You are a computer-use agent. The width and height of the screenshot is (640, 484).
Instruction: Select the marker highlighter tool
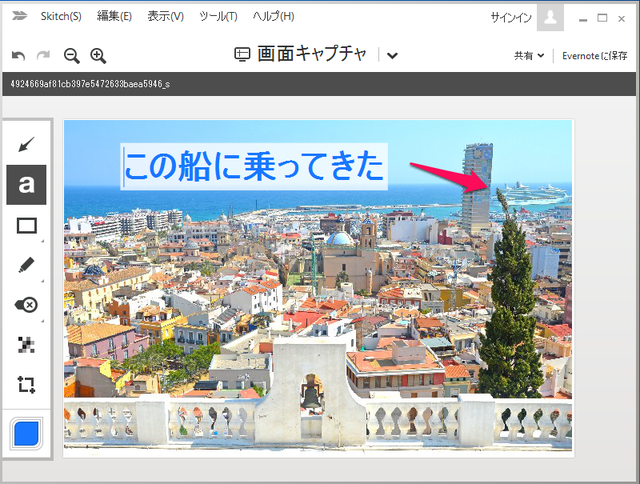point(26,265)
